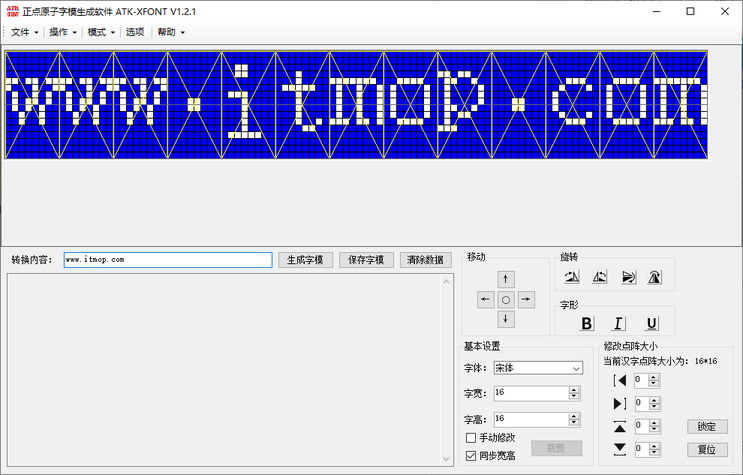Viewport: 743px width, 475px height.
Task: Click the bottom-edge crop value field
Action: coord(642,449)
